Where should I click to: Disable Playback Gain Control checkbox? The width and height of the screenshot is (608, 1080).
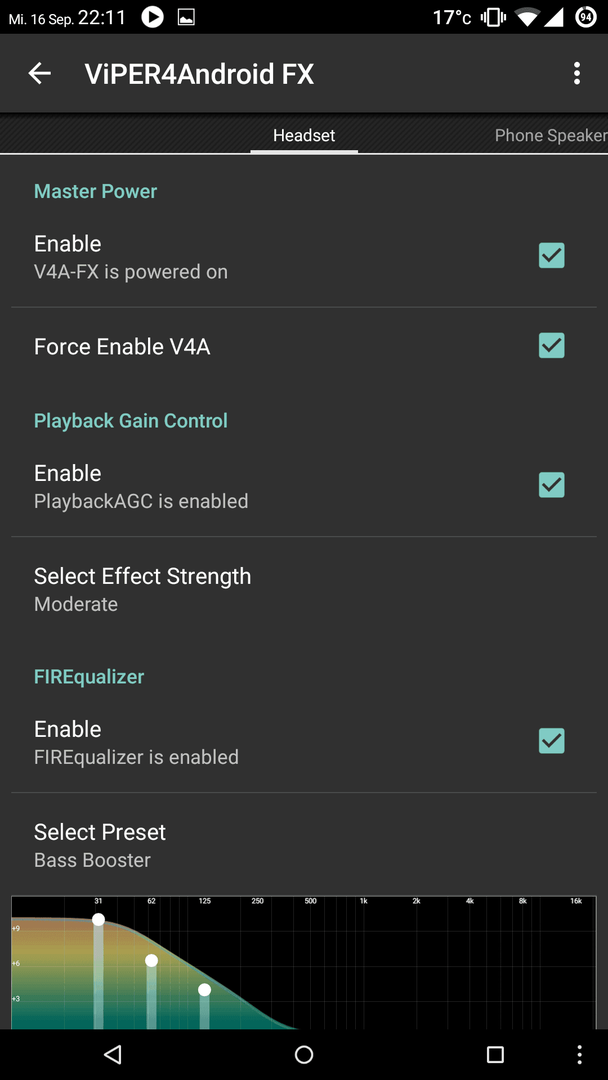click(552, 485)
